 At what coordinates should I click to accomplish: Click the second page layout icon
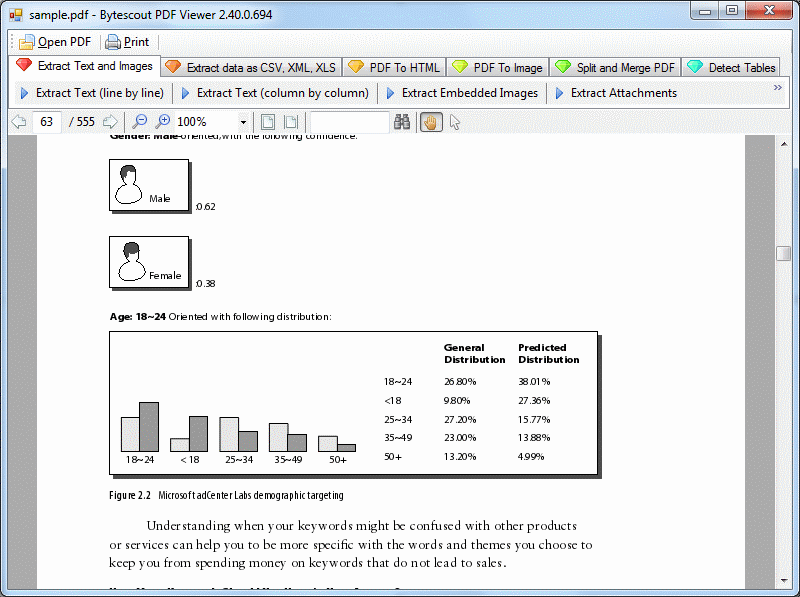(291, 122)
